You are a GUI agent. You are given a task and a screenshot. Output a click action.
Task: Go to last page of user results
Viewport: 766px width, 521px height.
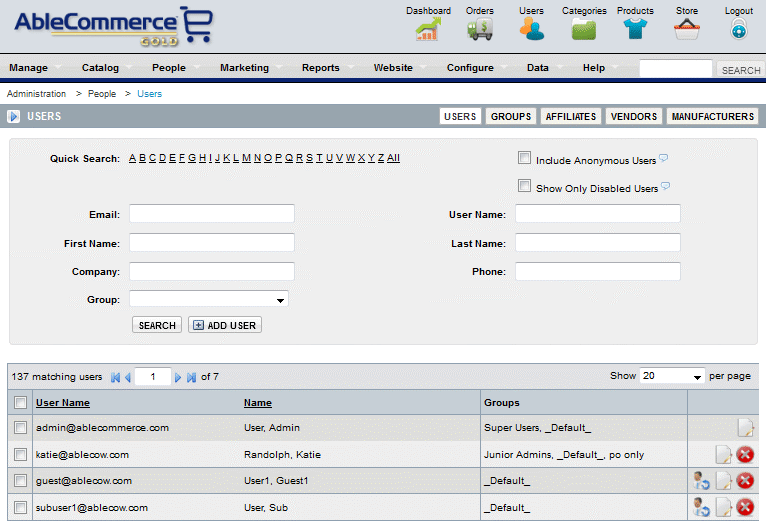click(x=192, y=377)
